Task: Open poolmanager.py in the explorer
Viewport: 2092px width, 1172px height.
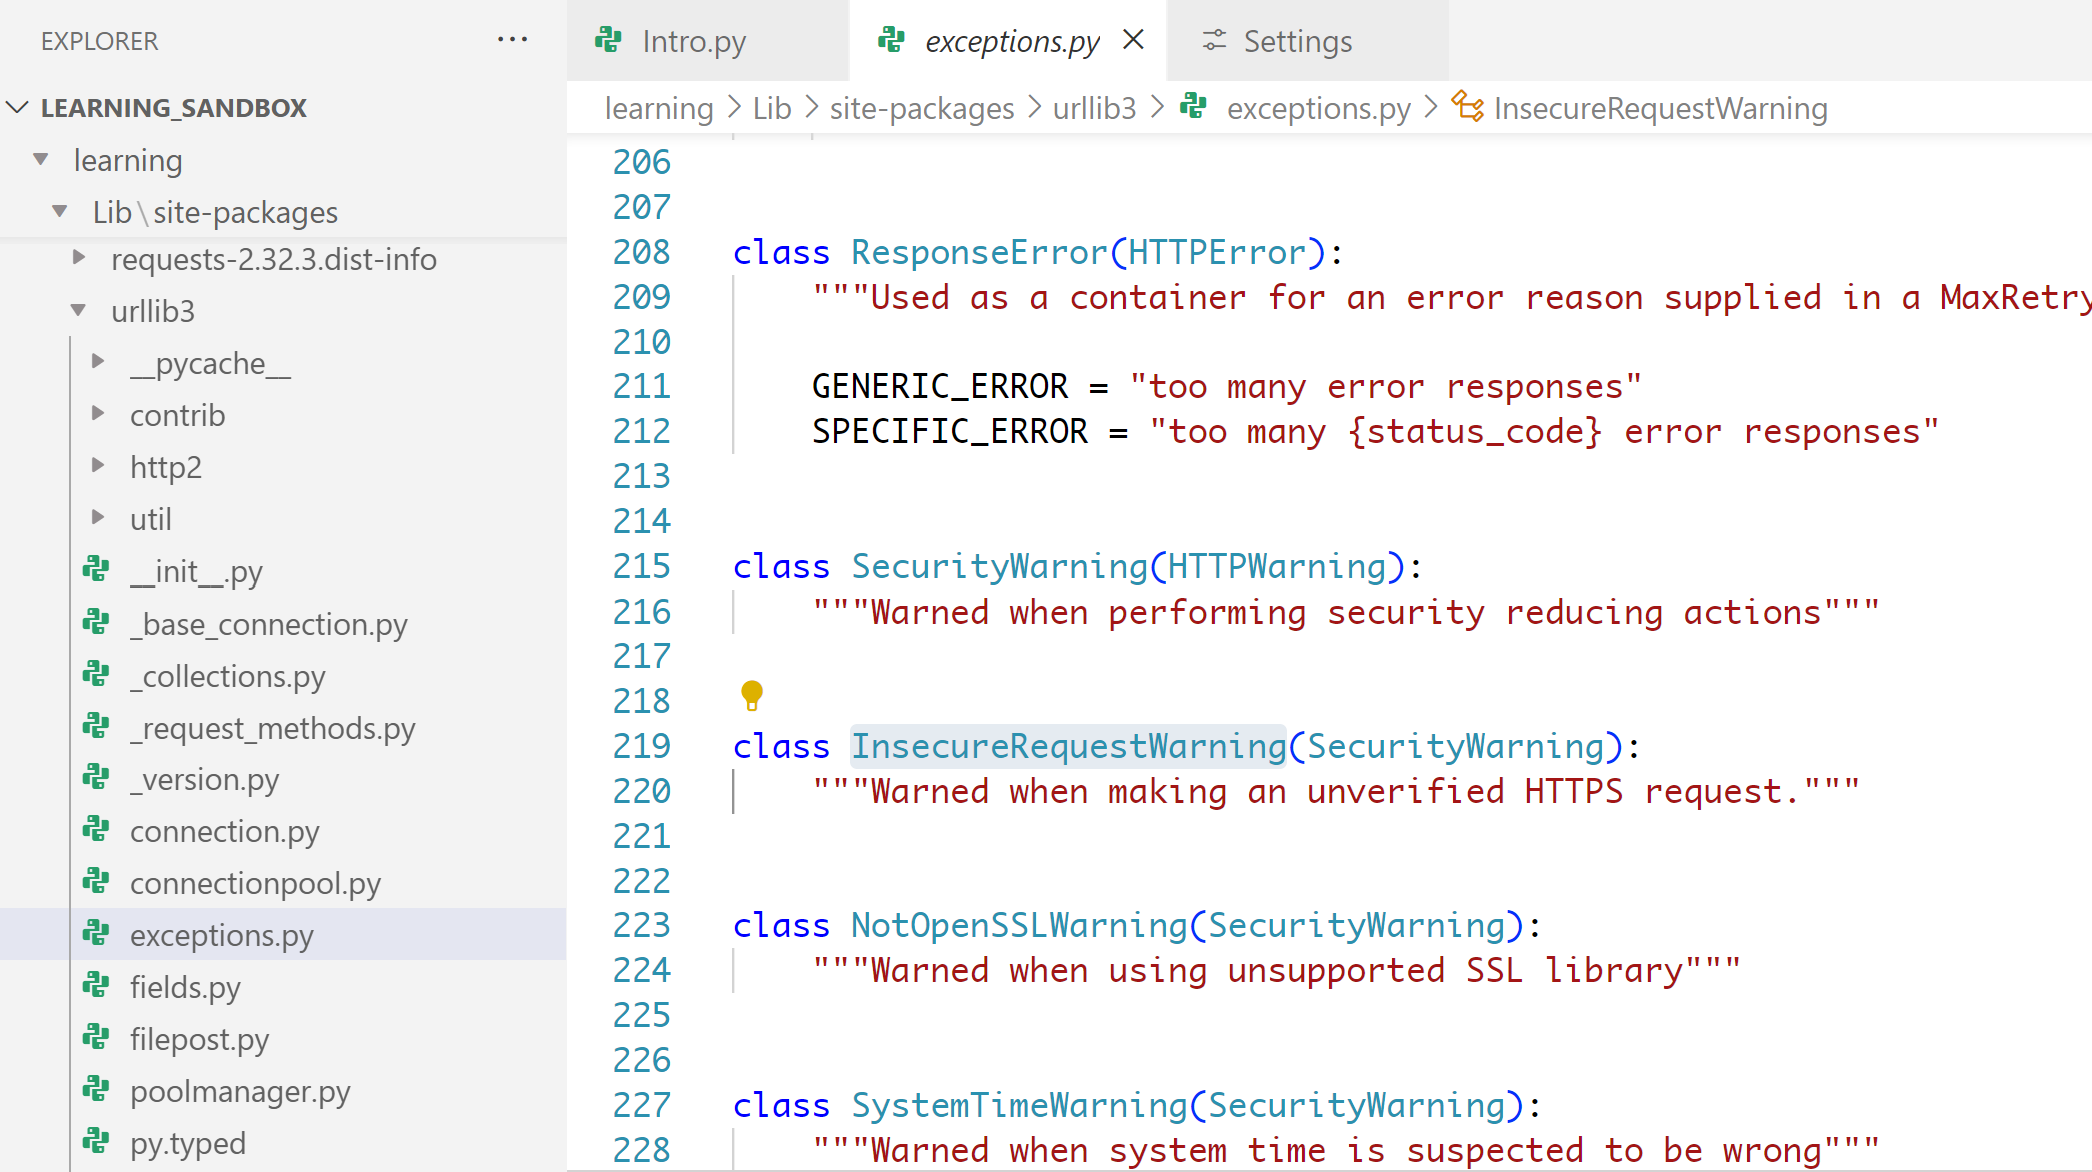Action: click(240, 1091)
